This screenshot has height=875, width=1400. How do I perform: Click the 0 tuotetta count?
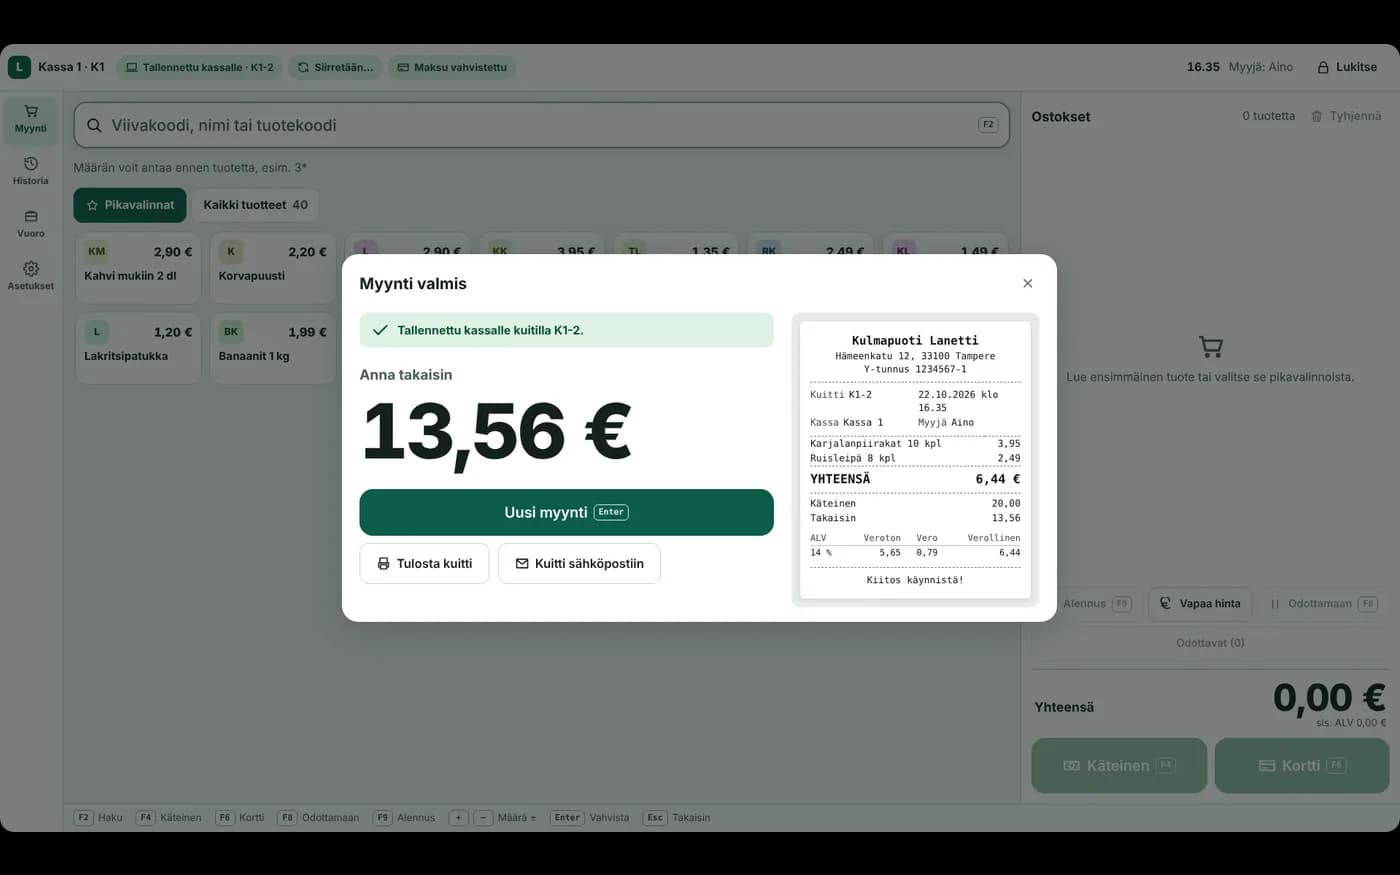pos(1268,116)
